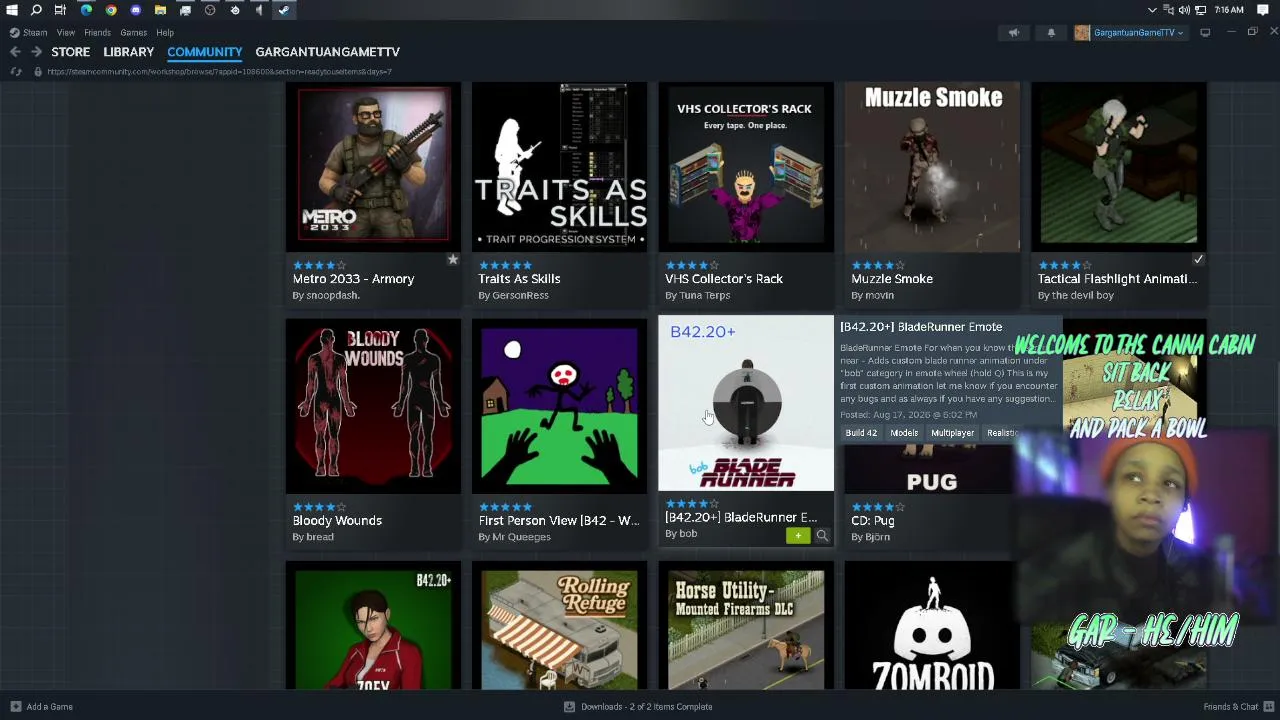Viewport: 1280px width, 720px height.
Task: Open the Rolling Refuge thumbnail
Action: (x=559, y=625)
